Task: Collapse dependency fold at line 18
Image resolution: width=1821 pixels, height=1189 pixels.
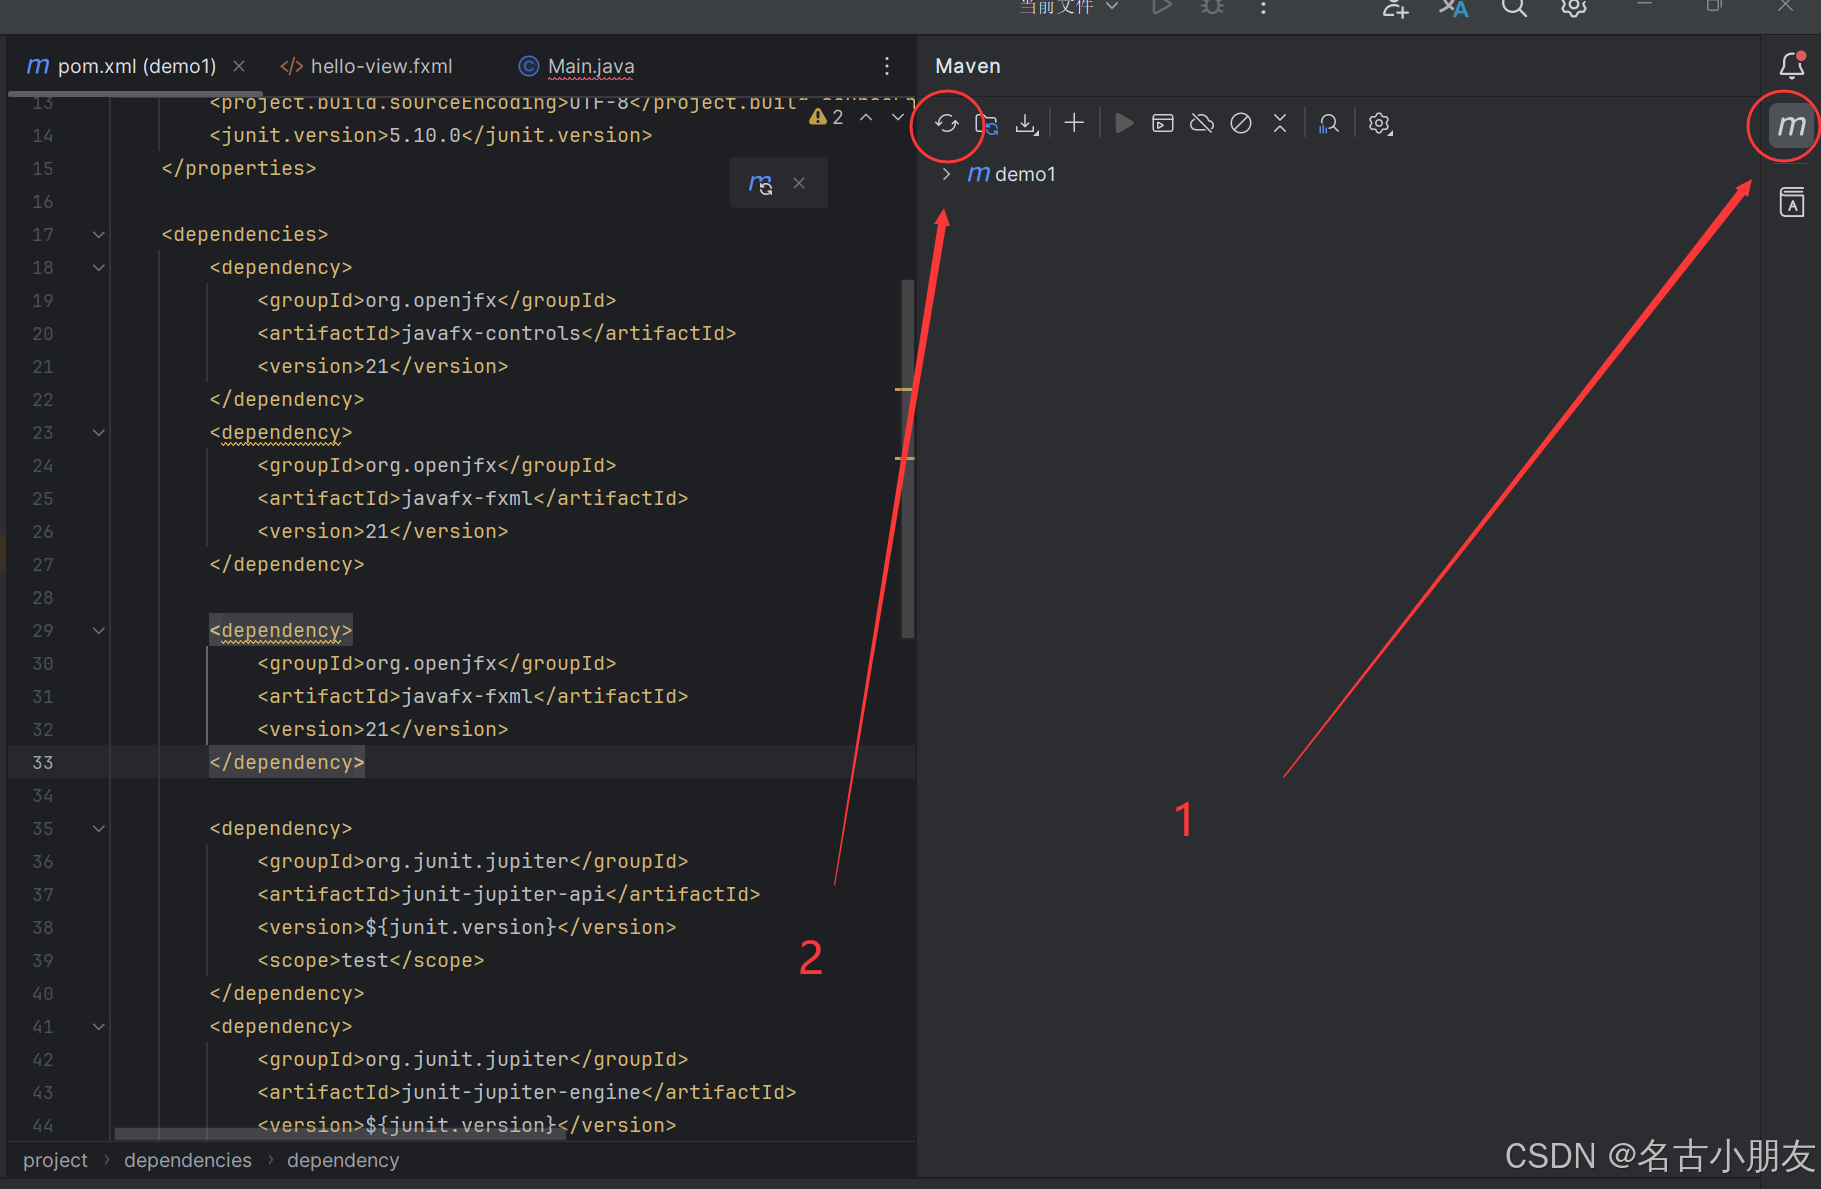Action: click(99, 268)
